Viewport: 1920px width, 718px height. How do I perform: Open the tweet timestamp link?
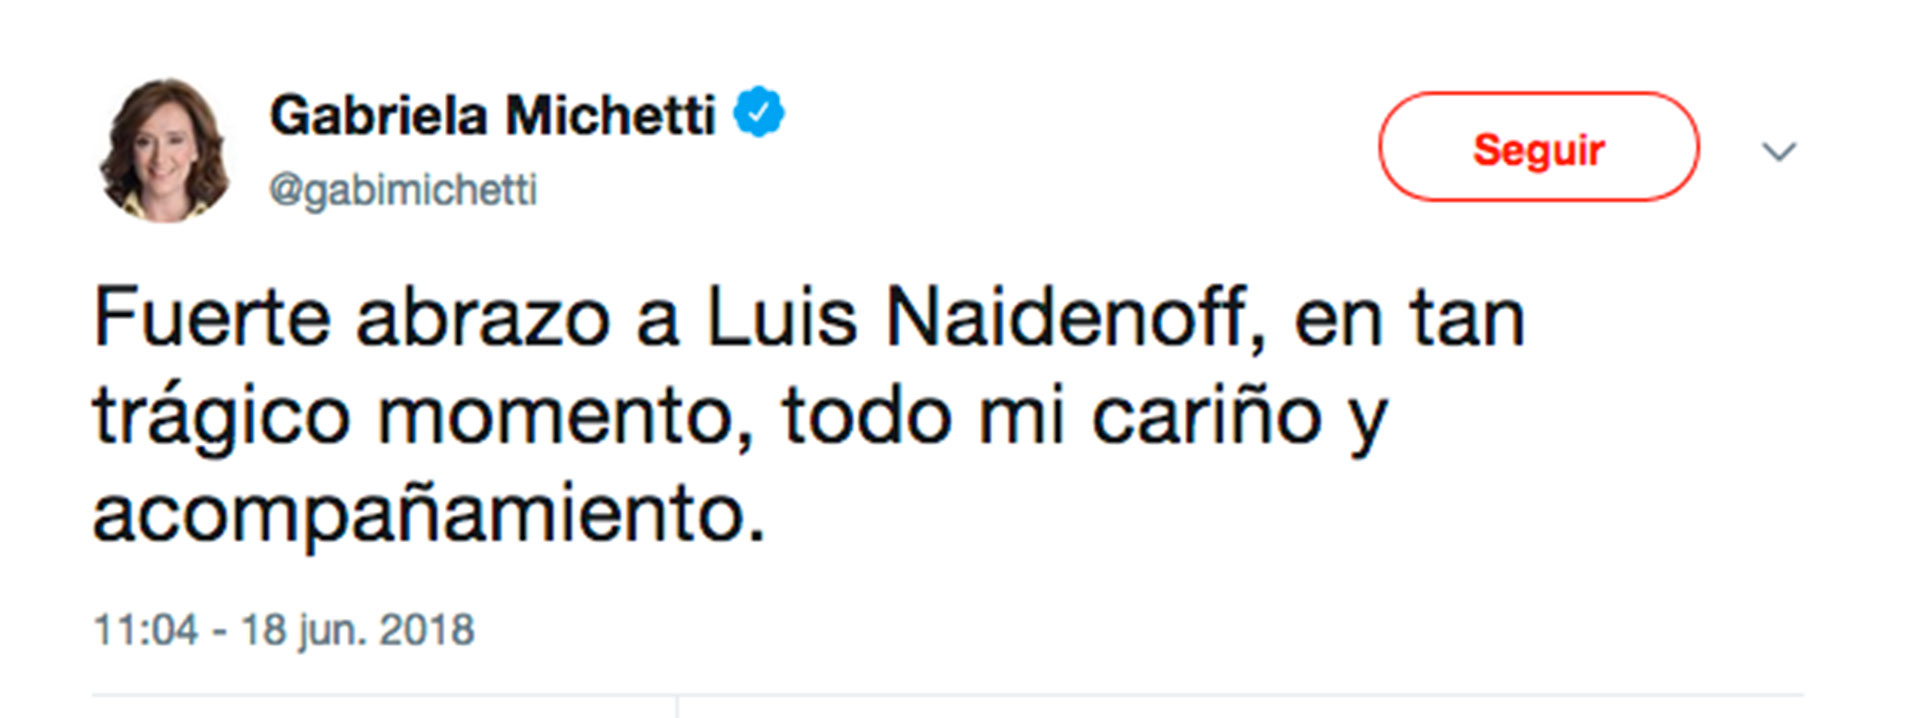coord(283,629)
